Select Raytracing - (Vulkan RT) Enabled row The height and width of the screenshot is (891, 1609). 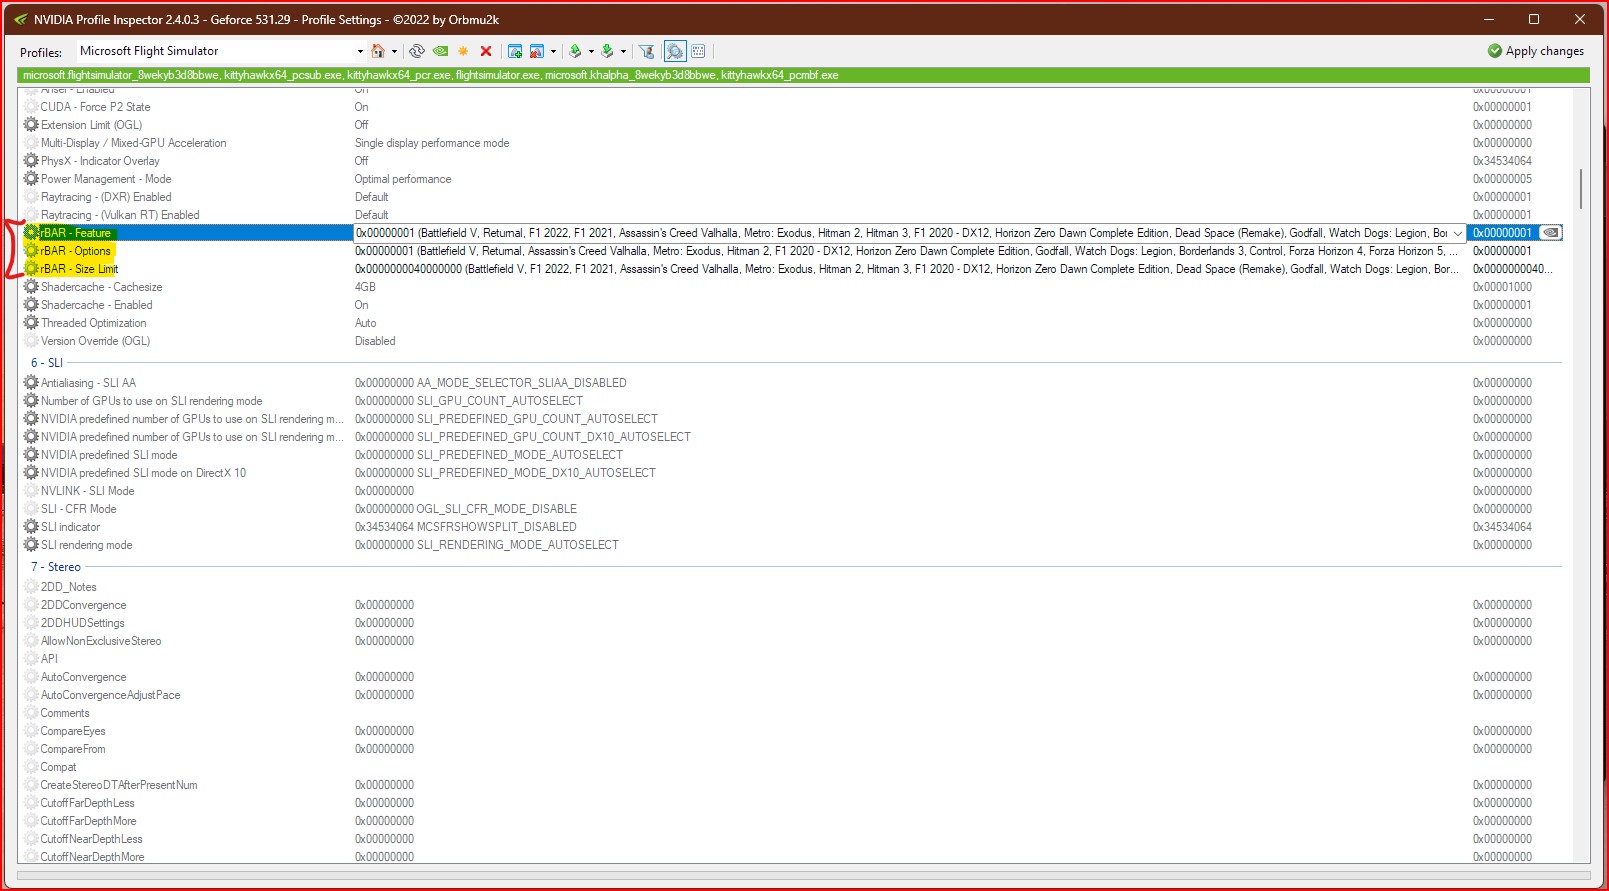point(793,215)
